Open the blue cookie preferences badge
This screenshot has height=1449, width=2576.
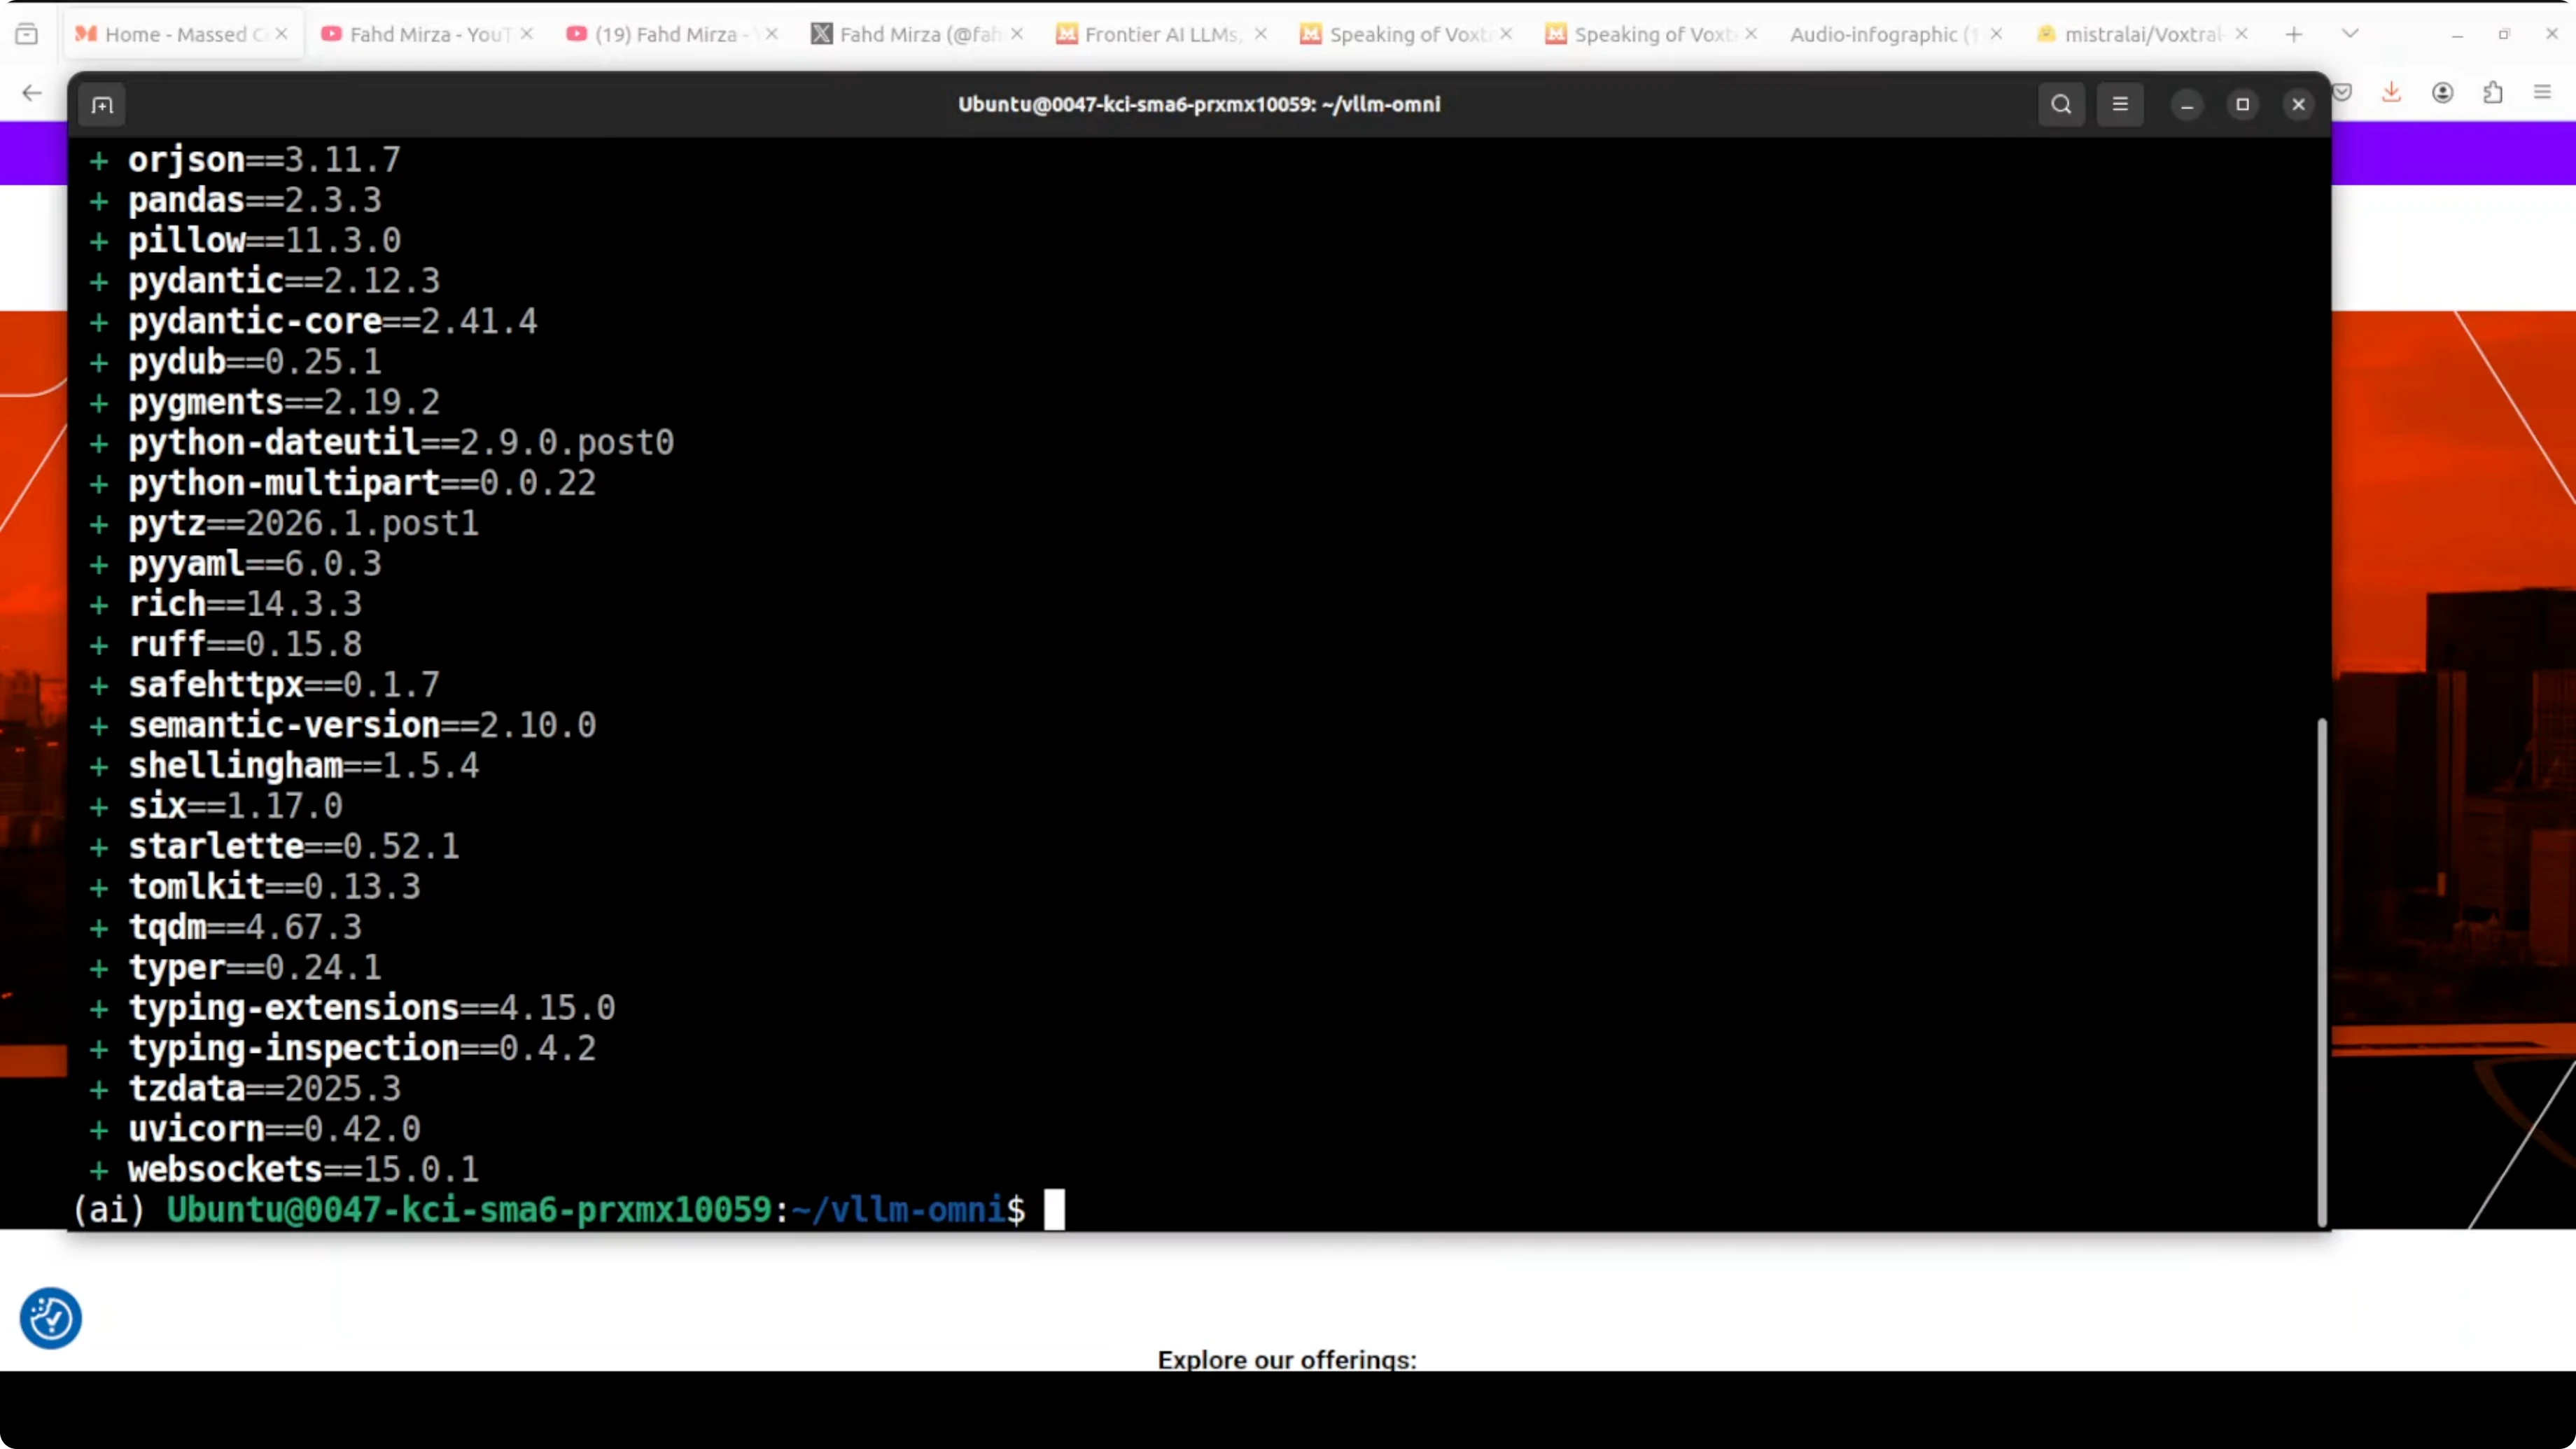tap(50, 1318)
